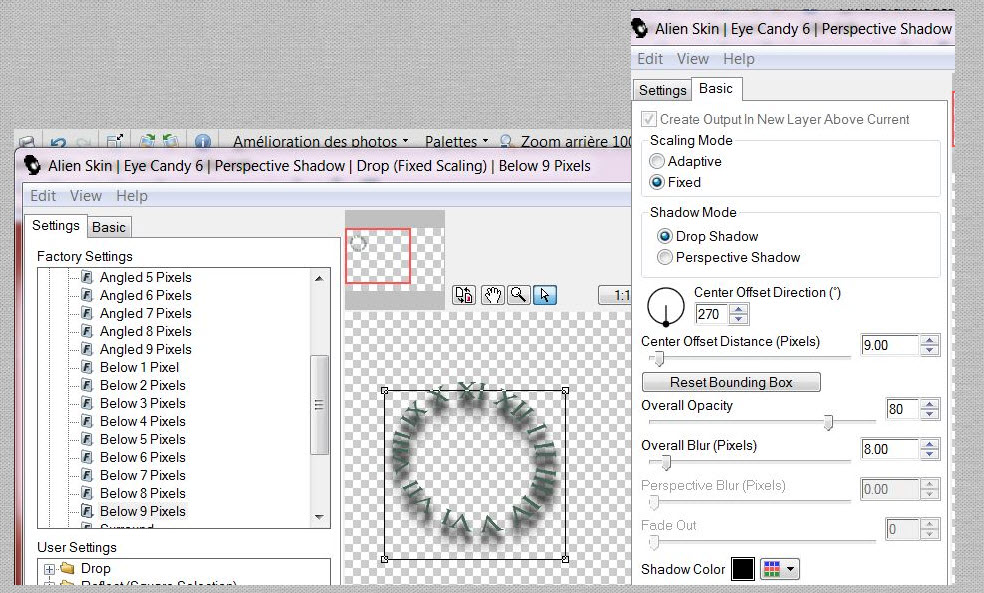Viewport: 984px width, 593px height.
Task: Switch to the Settings tab in the right Perspective Shadow window
Action: tap(662, 90)
